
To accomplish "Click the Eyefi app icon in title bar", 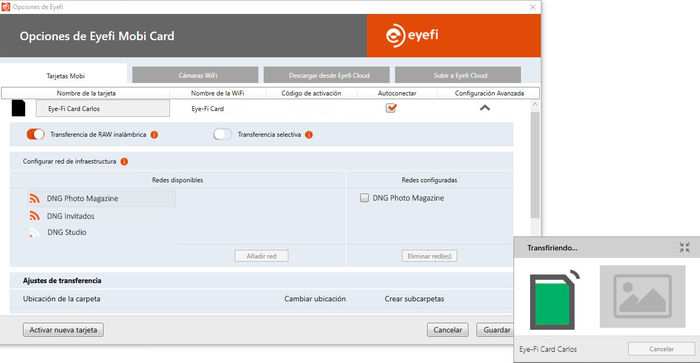I will (x=6, y=7).
